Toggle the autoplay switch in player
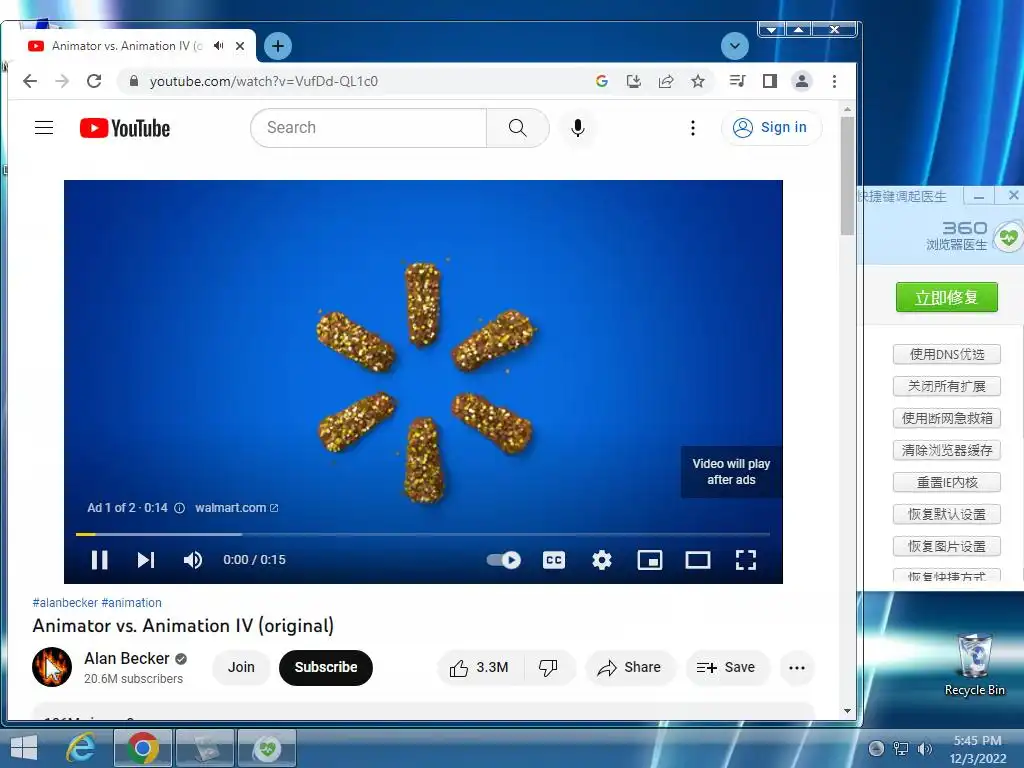This screenshot has height=768, width=1024. point(504,560)
